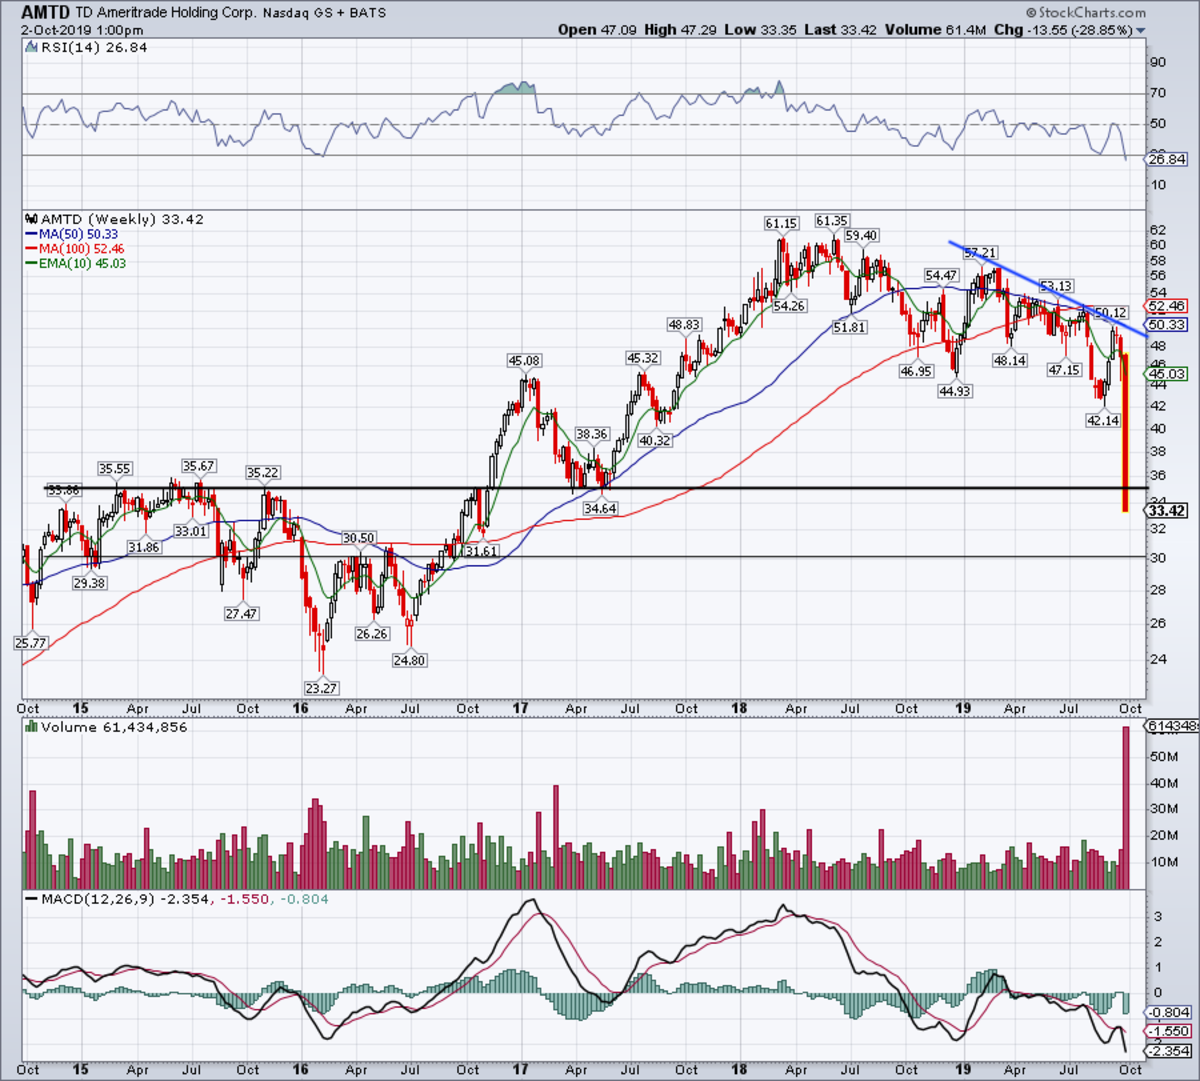Click the 42.14 swing low label

1102,420
